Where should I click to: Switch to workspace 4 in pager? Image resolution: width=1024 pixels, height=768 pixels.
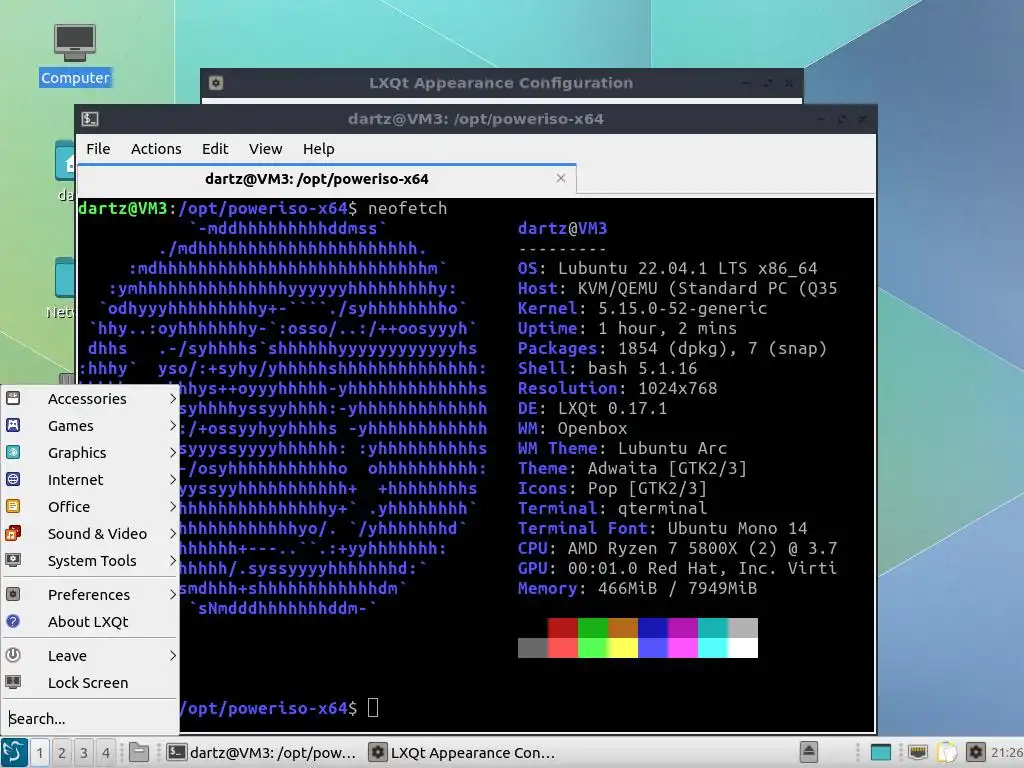(106, 753)
